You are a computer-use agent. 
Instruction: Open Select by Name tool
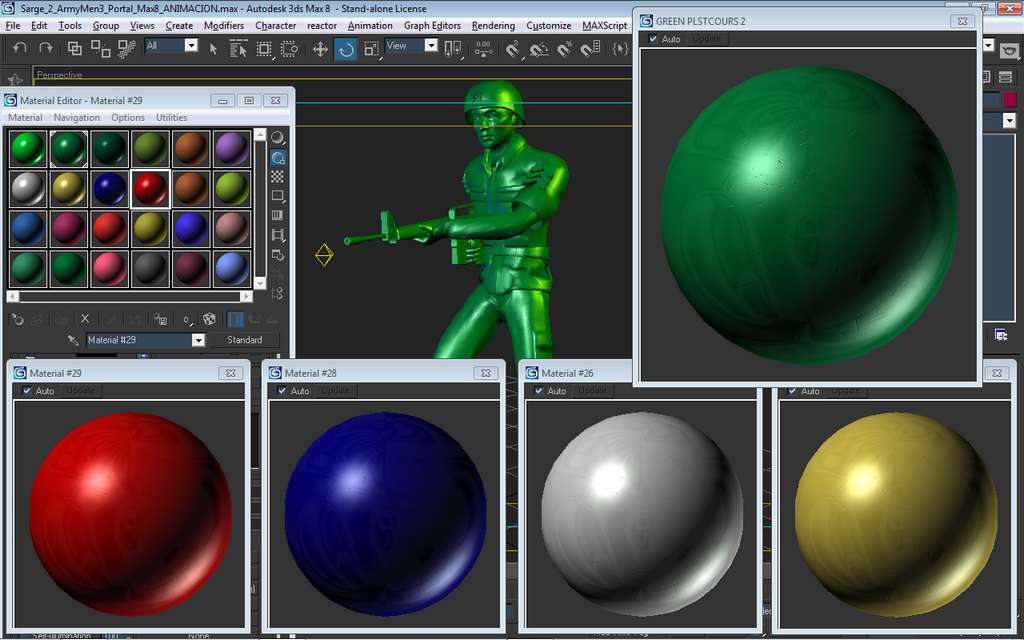pos(238,49)
